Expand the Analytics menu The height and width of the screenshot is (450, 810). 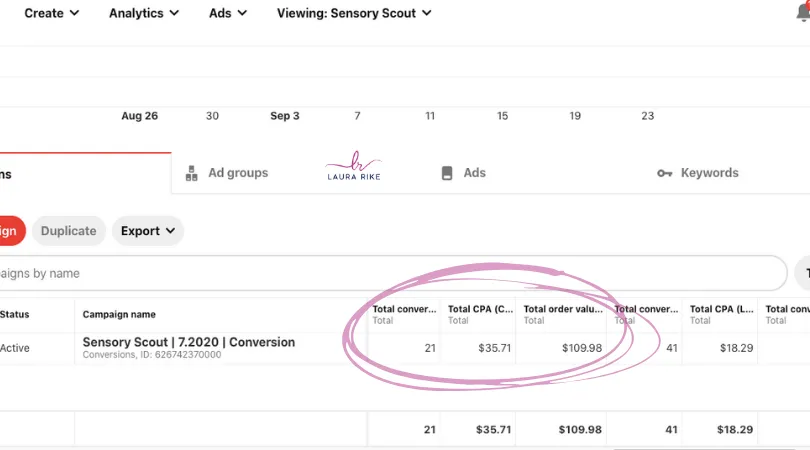click(144, 13)
